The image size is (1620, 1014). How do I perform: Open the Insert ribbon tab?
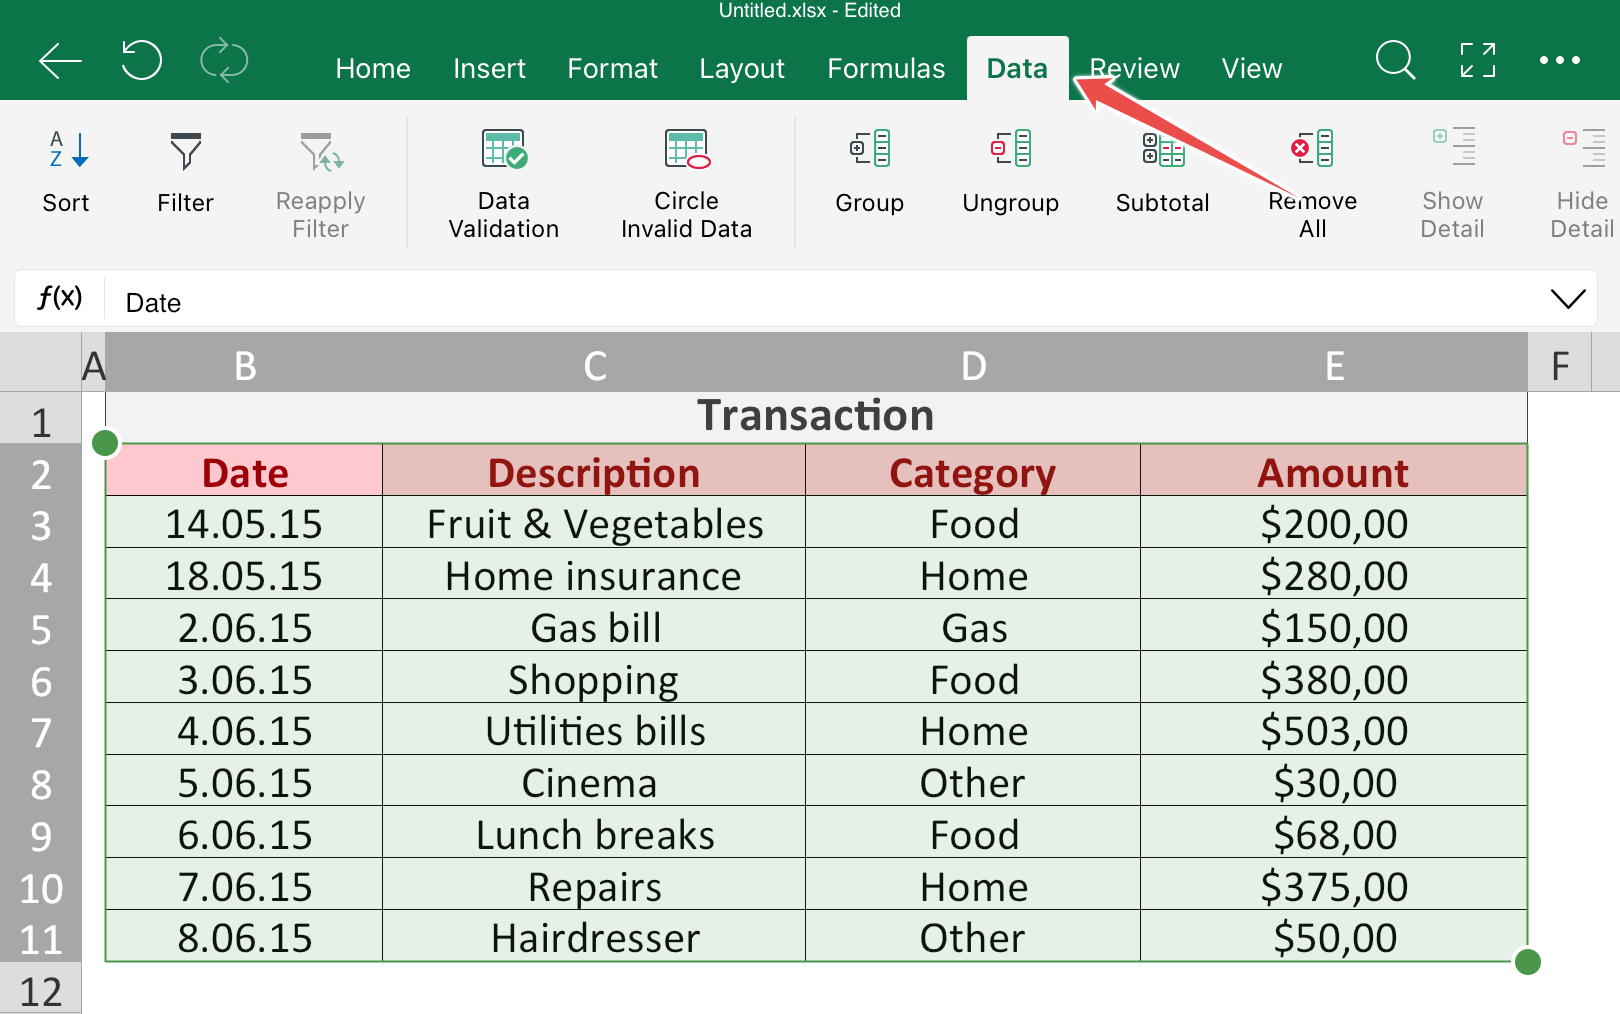(x=489, y=68)
